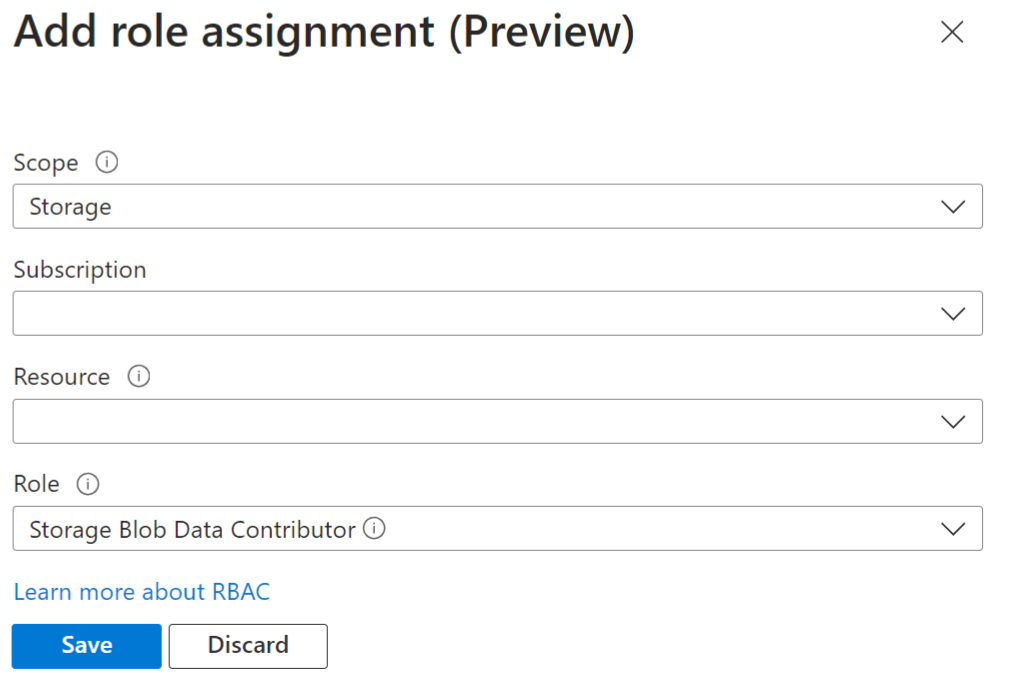The image size is (1009, 688).
Task: Click the info icon next to Role label
Action: click(88, 484)
